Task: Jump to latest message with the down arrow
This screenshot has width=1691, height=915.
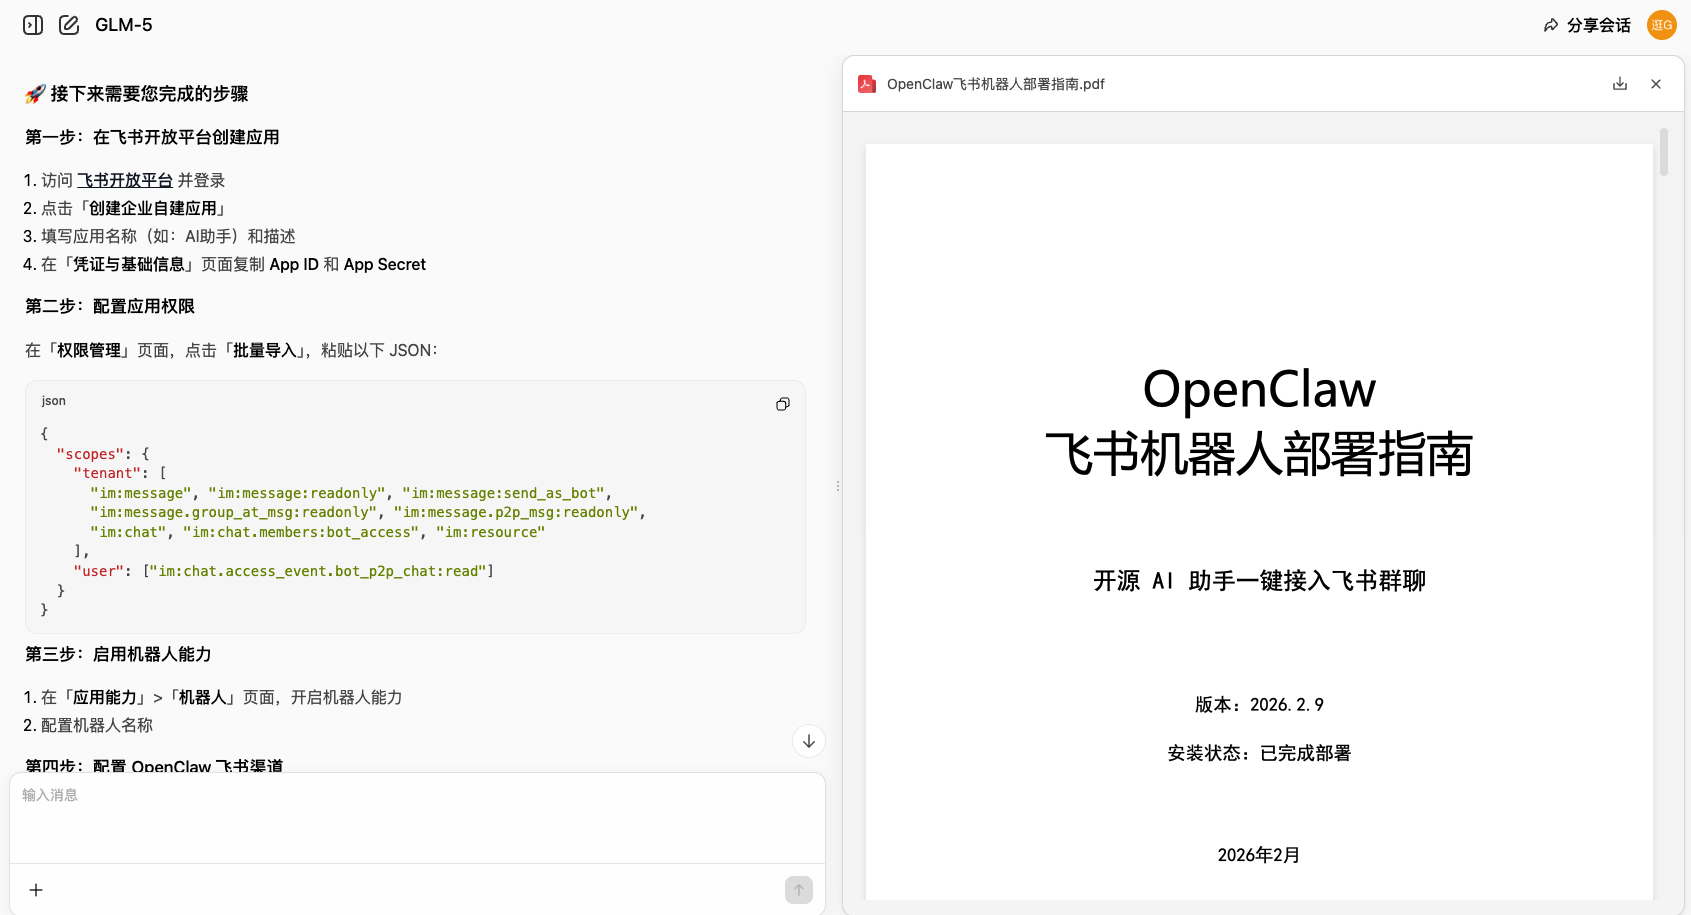Action: [808, 741]
